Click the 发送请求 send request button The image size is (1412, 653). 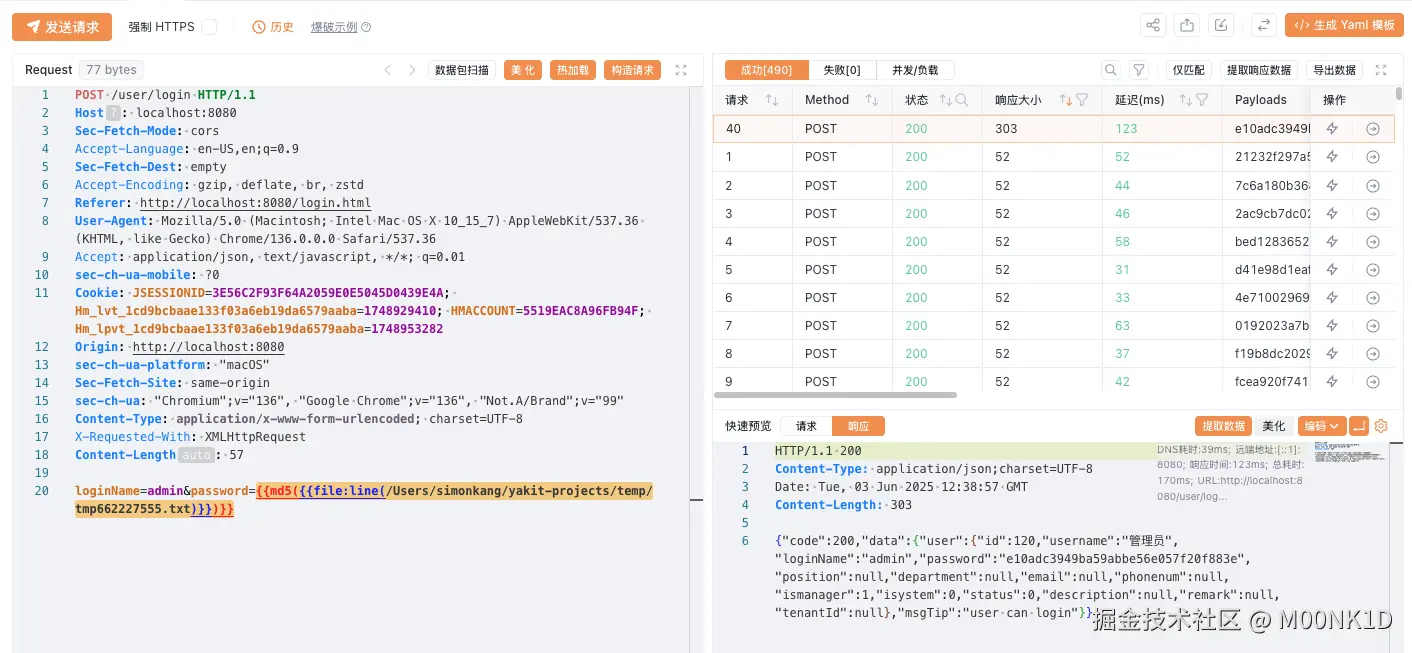click(x=62, y=27)
